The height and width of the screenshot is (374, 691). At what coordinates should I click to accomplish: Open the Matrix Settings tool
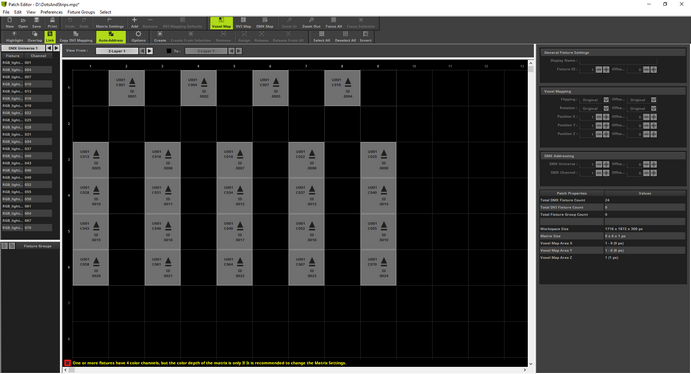pyautogui.click(x=110, y=23)
